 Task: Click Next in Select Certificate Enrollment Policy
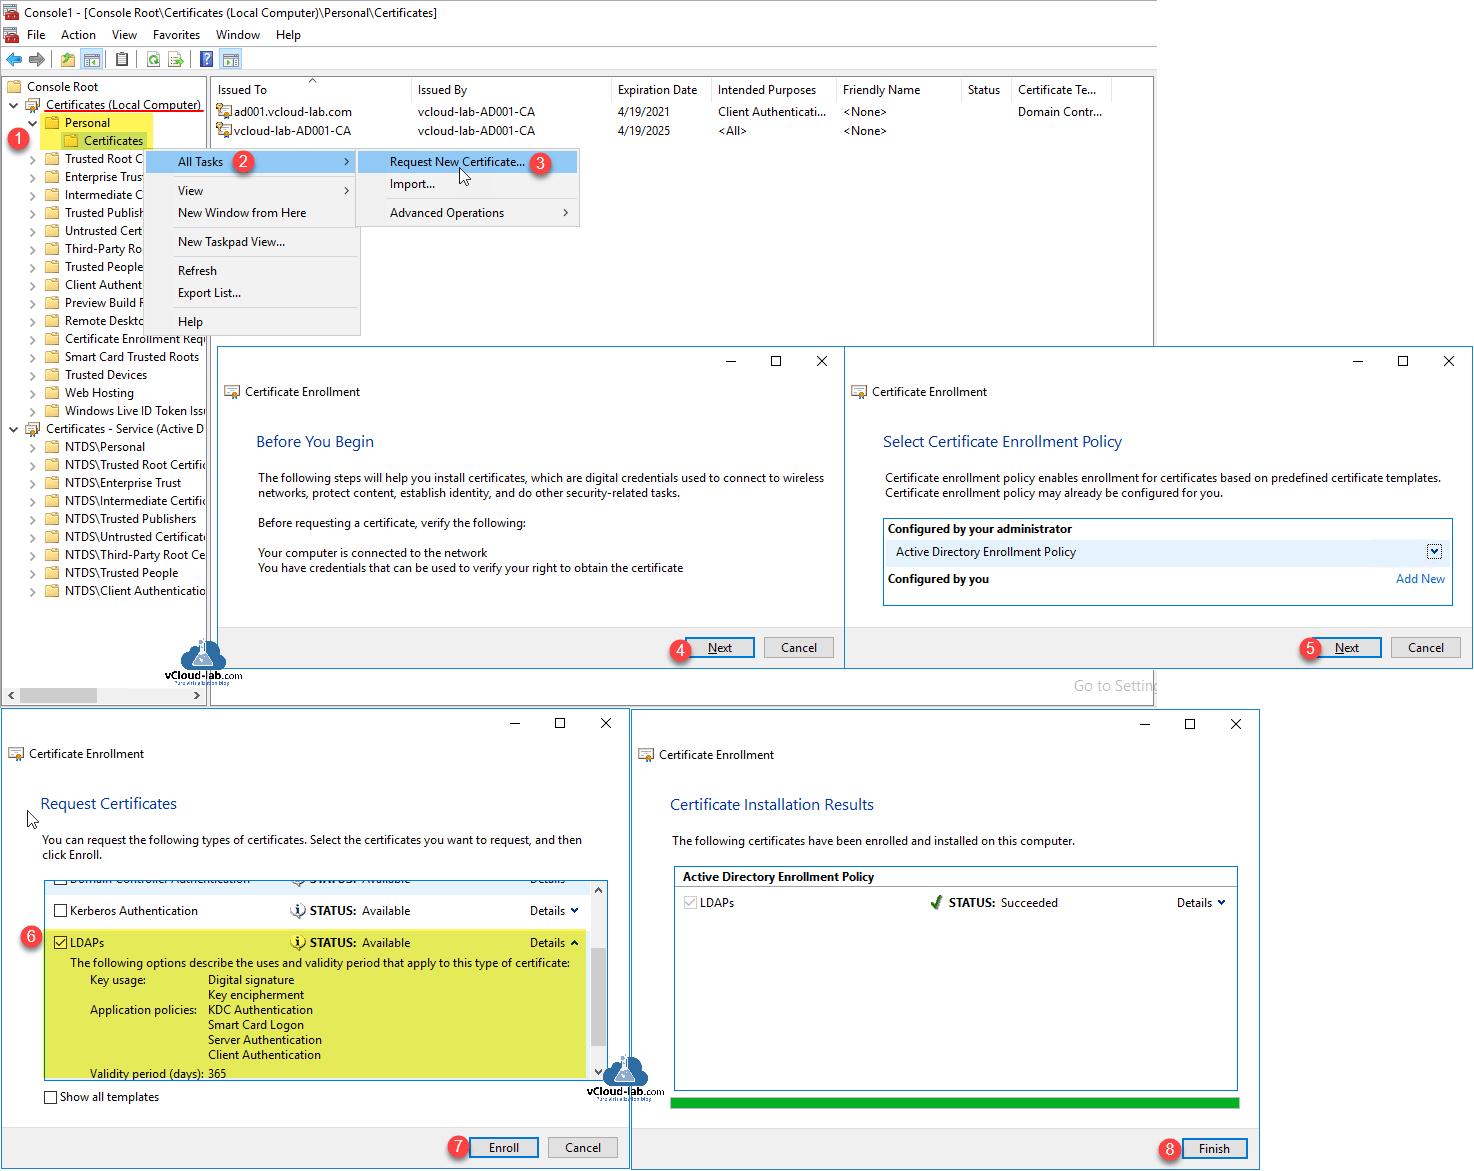click(x=1347, y=648)
